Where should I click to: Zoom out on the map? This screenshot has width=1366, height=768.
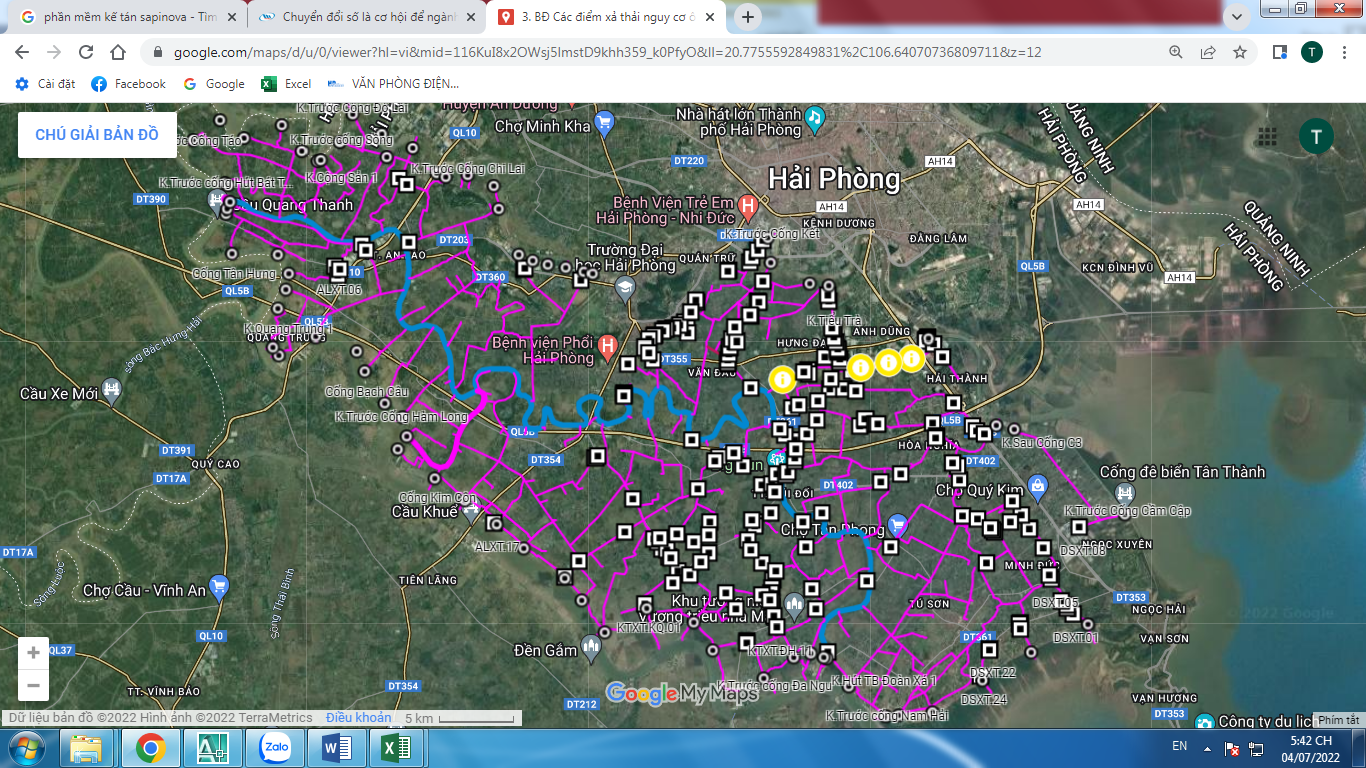[x=33, y=686]
